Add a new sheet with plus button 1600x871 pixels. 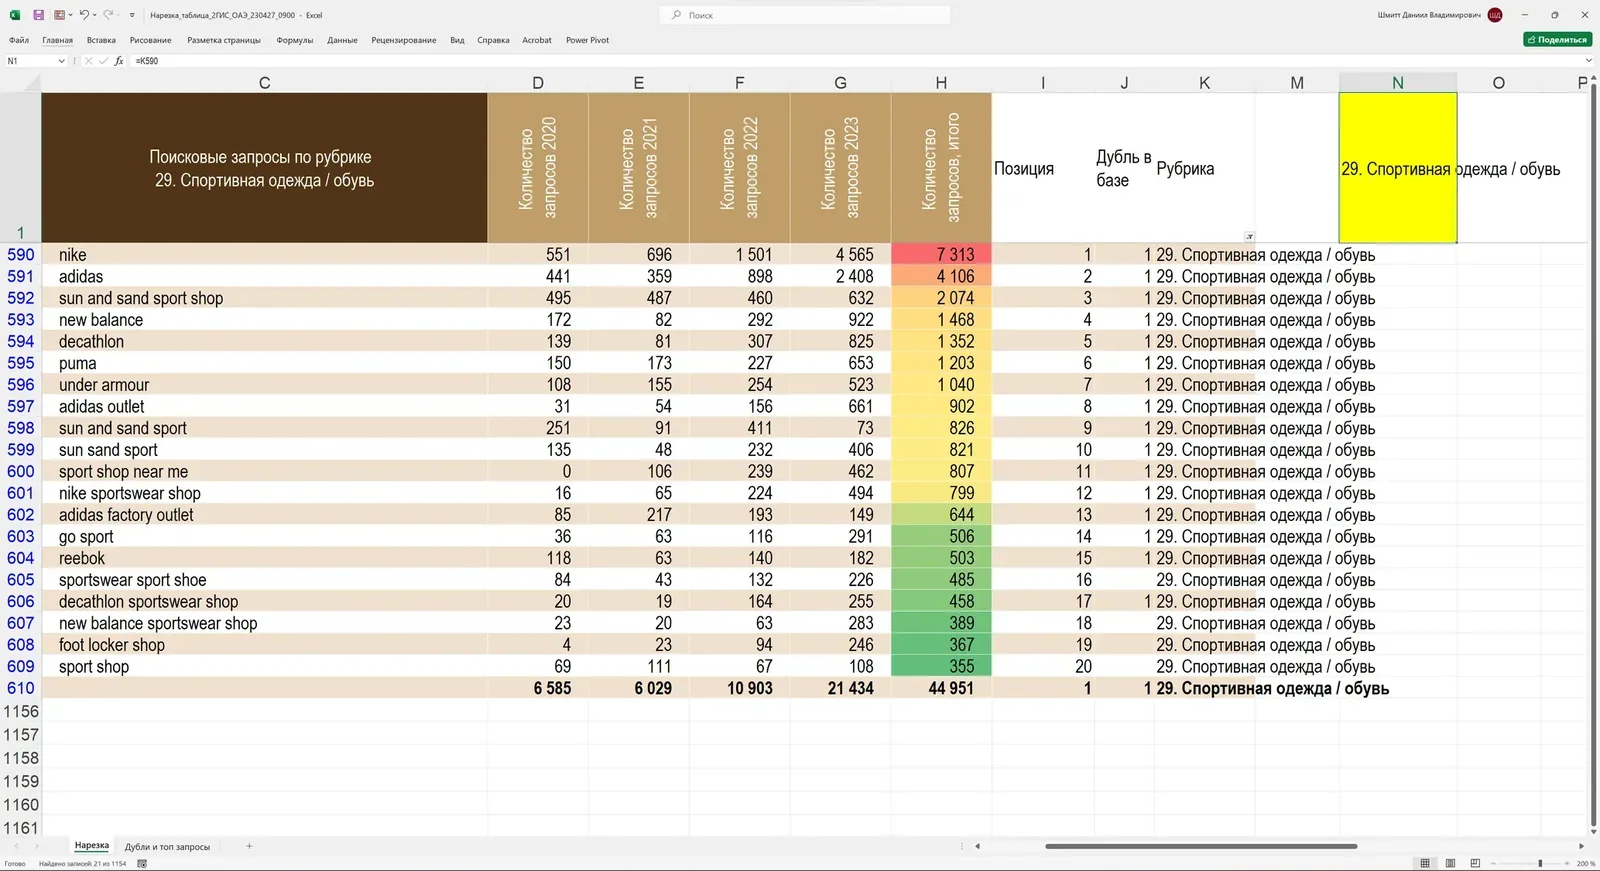(x=249, y=846)
